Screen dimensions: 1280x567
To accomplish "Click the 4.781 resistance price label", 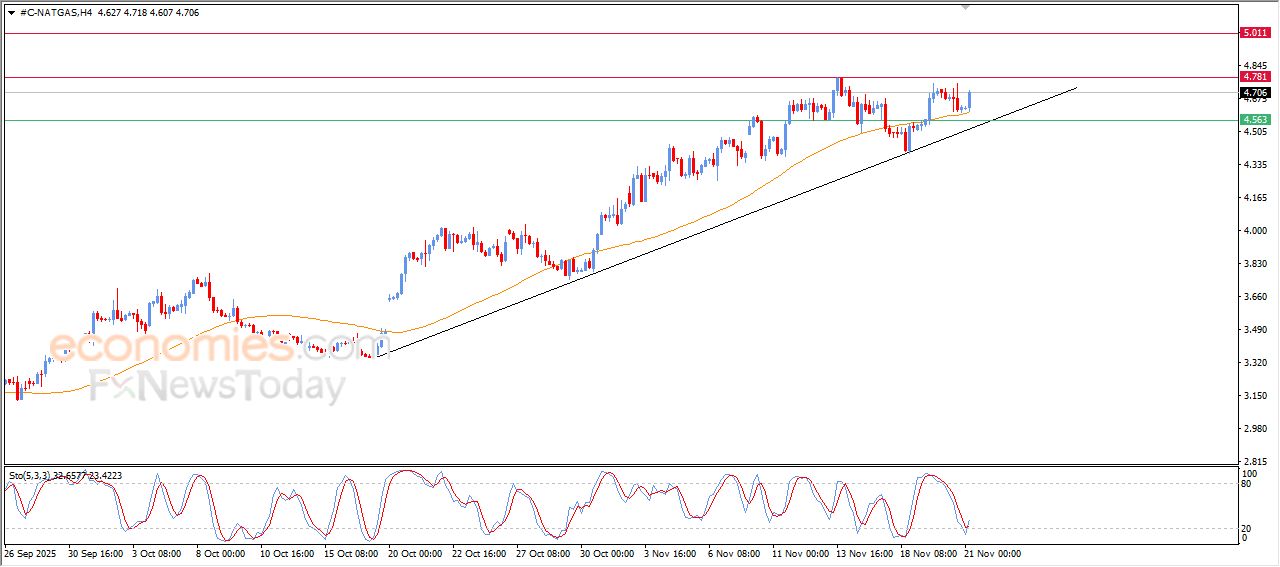I will [x=1254, y=77].
